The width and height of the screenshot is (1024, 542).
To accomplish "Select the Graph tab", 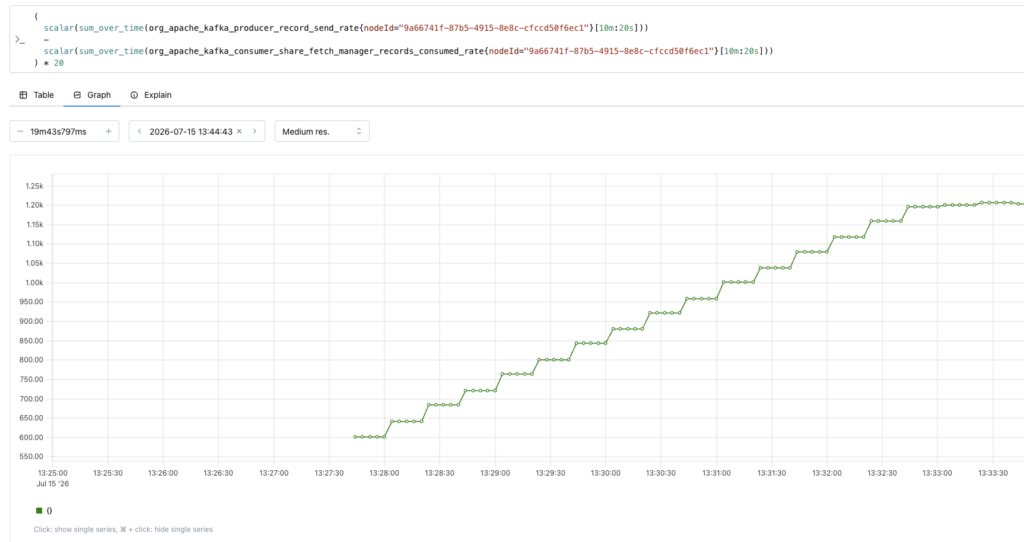I will pos(92,95).
